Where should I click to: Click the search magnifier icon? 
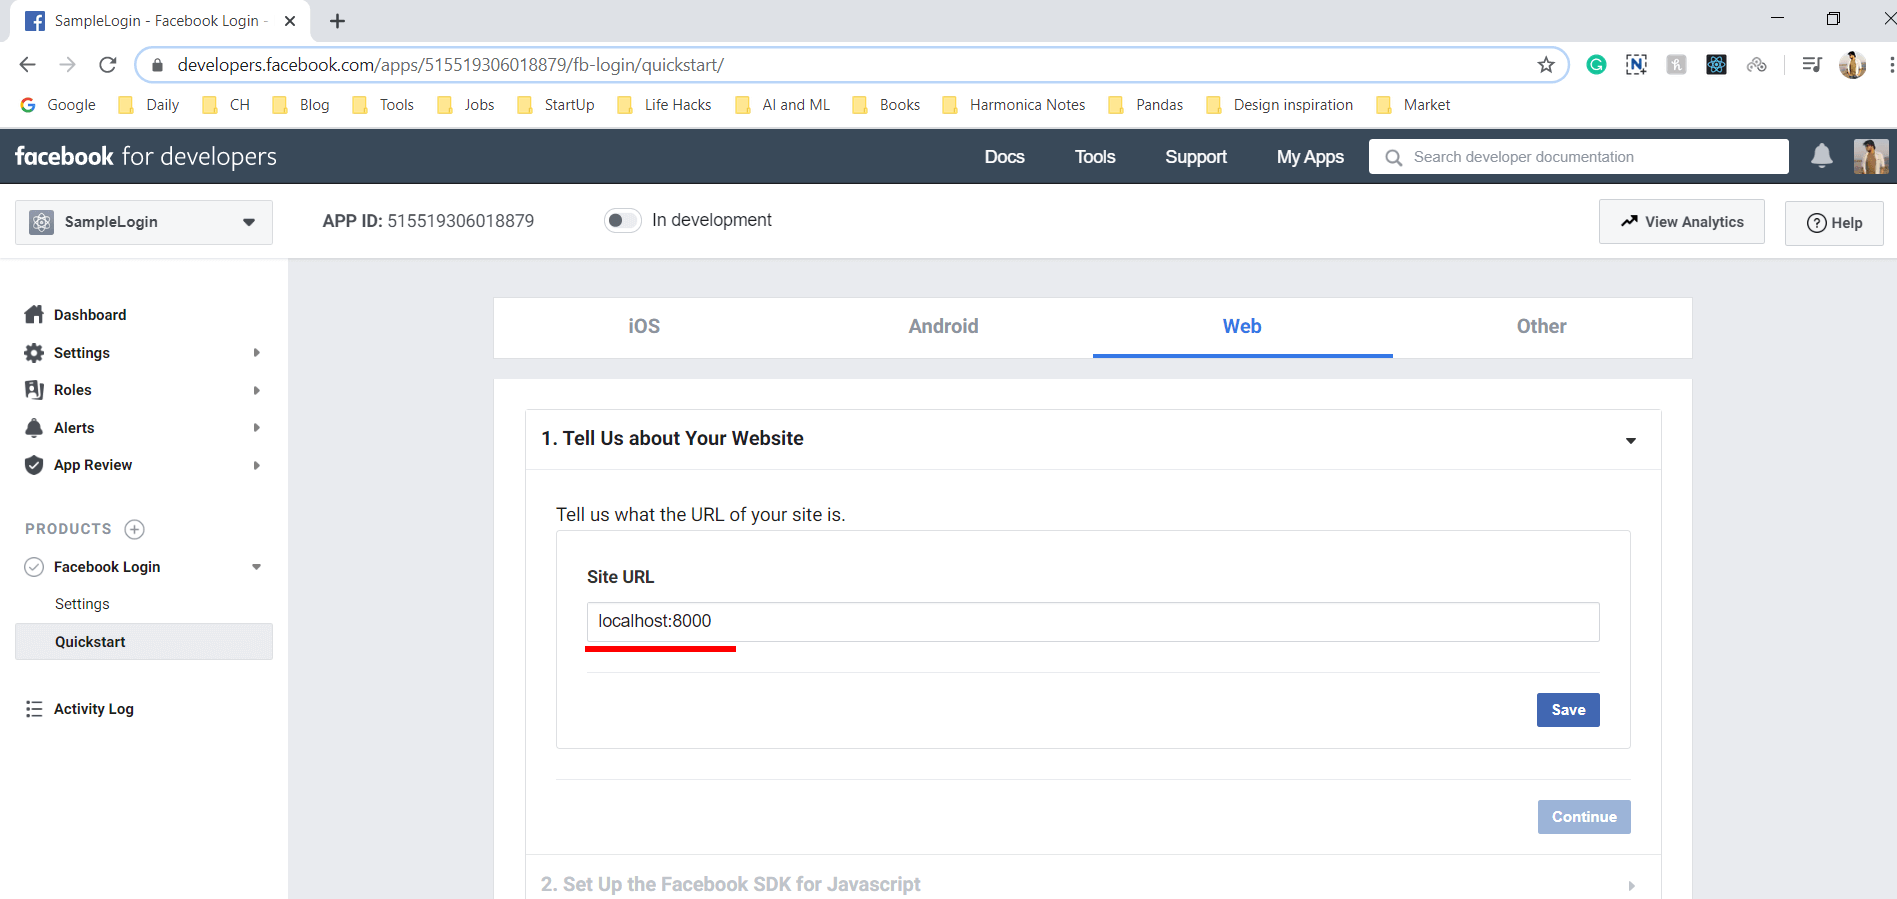[x=1393, y=157]
